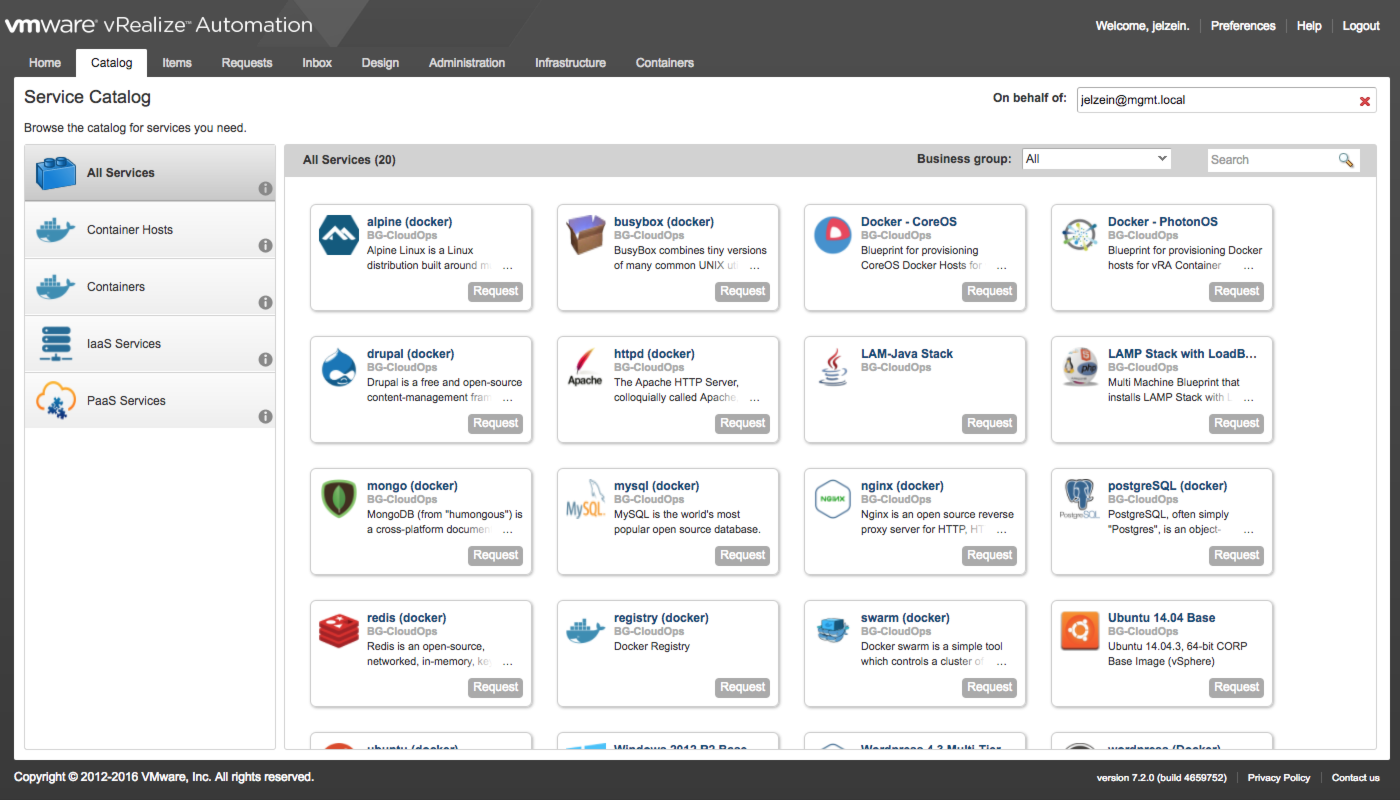The height and width of the screenshot is (800, 1400).
Task: Click info icon for All Services
Action: 265,188
